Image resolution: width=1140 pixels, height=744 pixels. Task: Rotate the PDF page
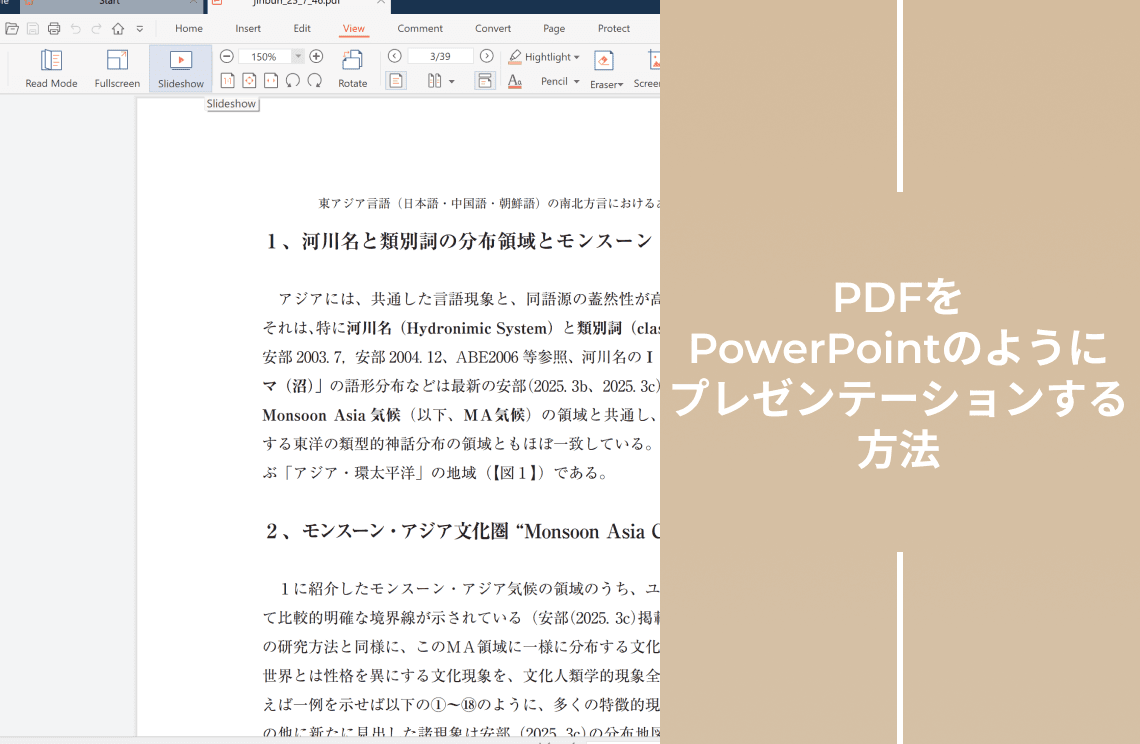point(352,66)
